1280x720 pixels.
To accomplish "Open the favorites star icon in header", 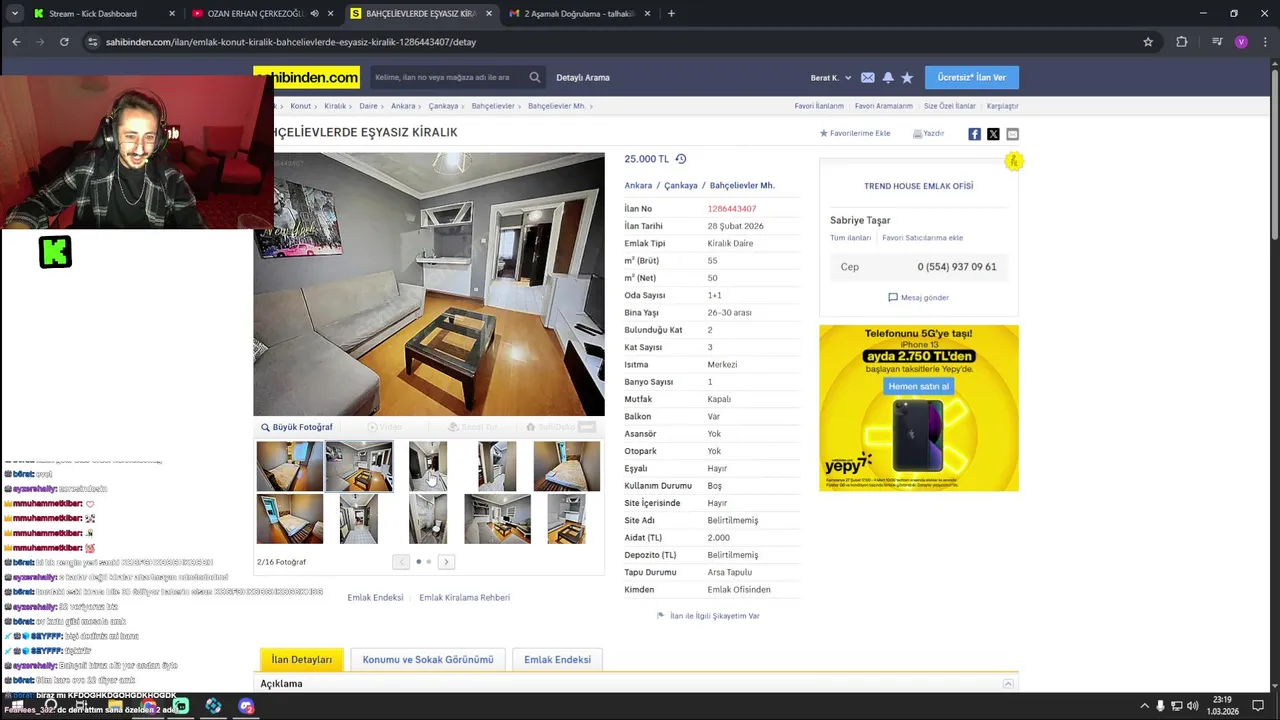I will tap(907, 78).
